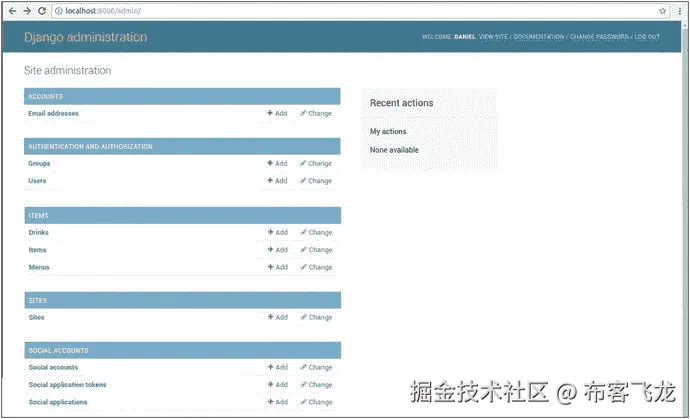The image size is (690, 419).
Task: Select the None available text
Action: tap(394, 150)
